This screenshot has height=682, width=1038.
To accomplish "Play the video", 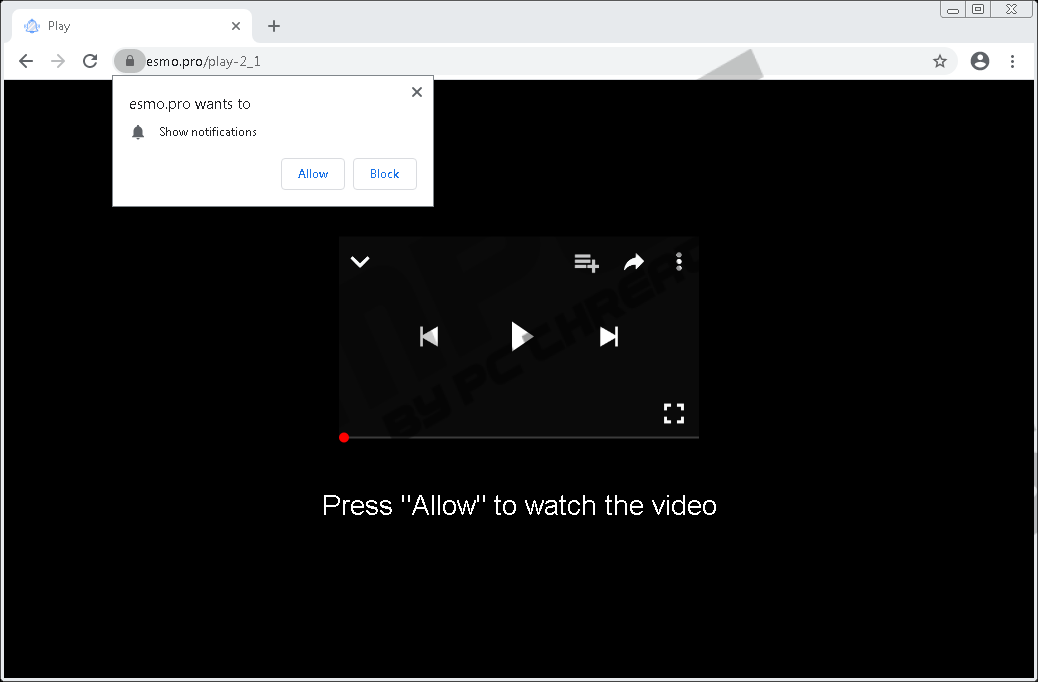I will (519, 336).
